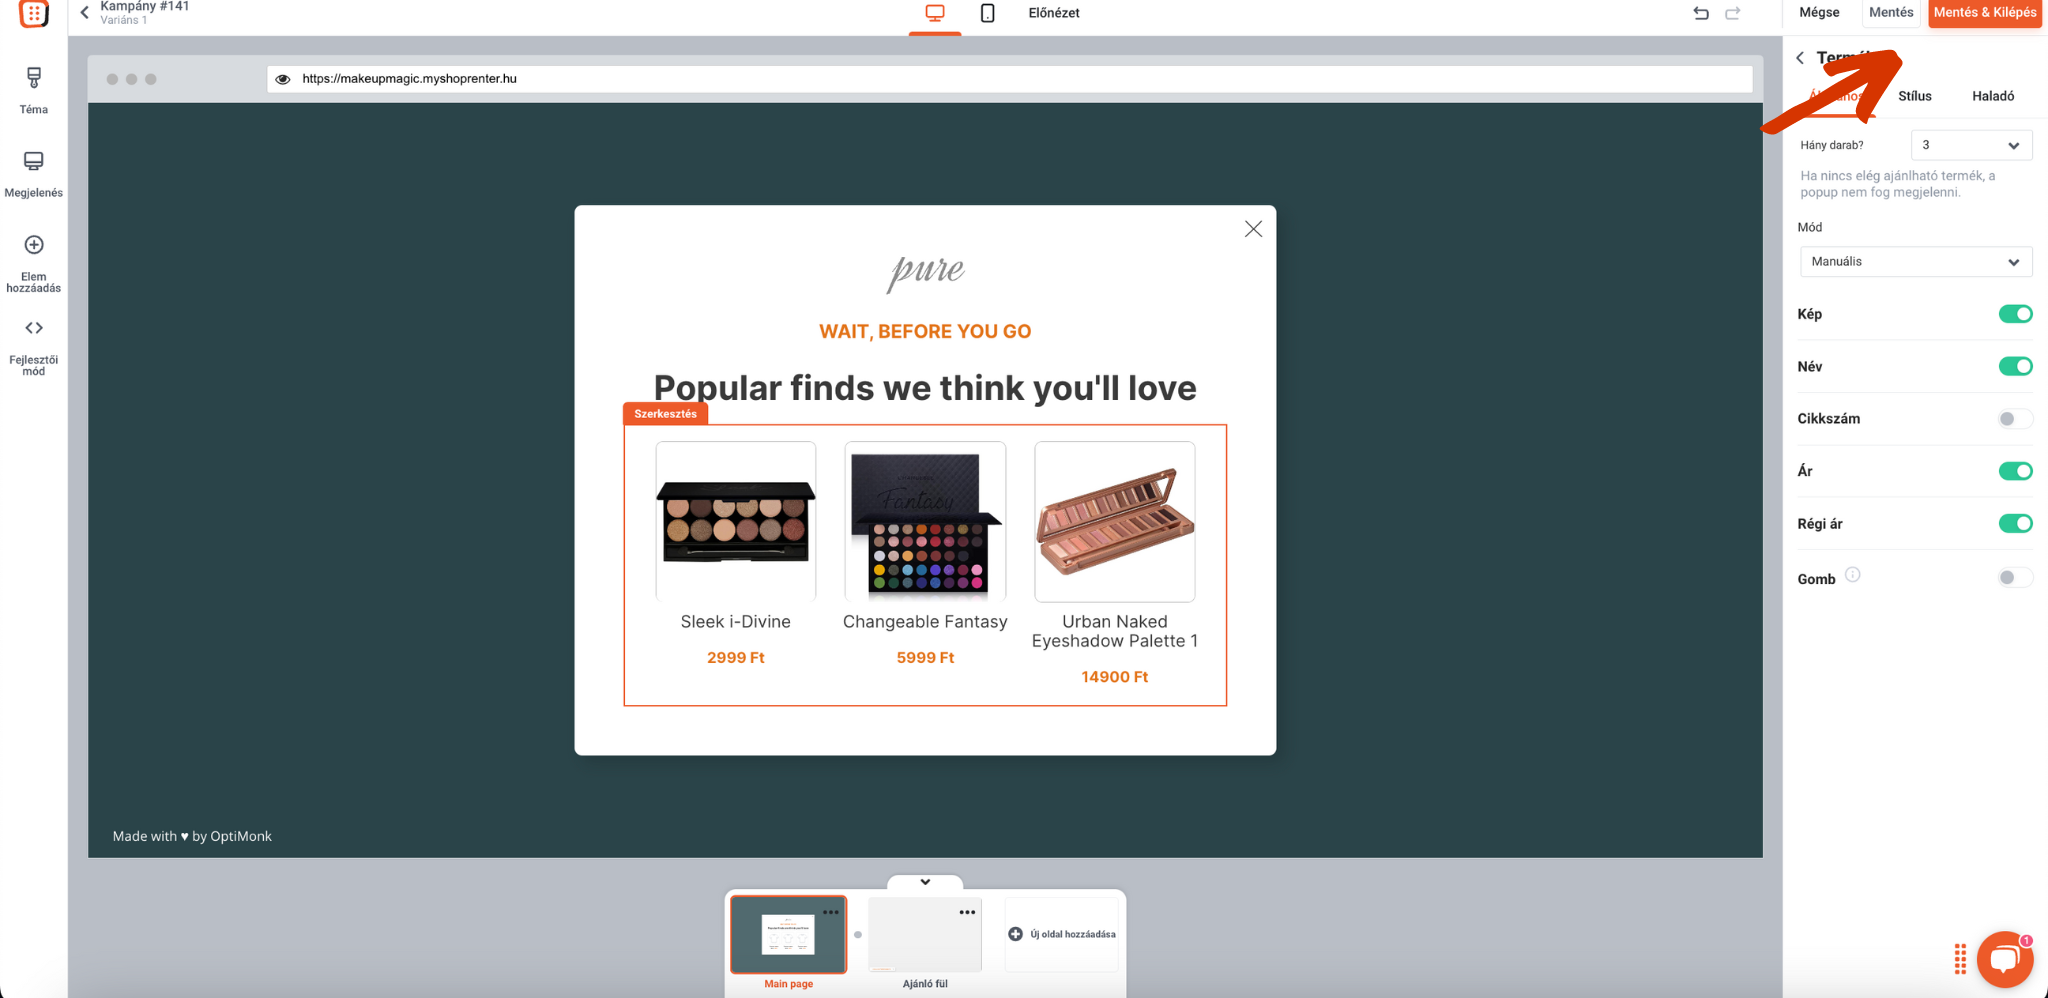Open Elem hozzáadás plus icon

pos(34,245)
